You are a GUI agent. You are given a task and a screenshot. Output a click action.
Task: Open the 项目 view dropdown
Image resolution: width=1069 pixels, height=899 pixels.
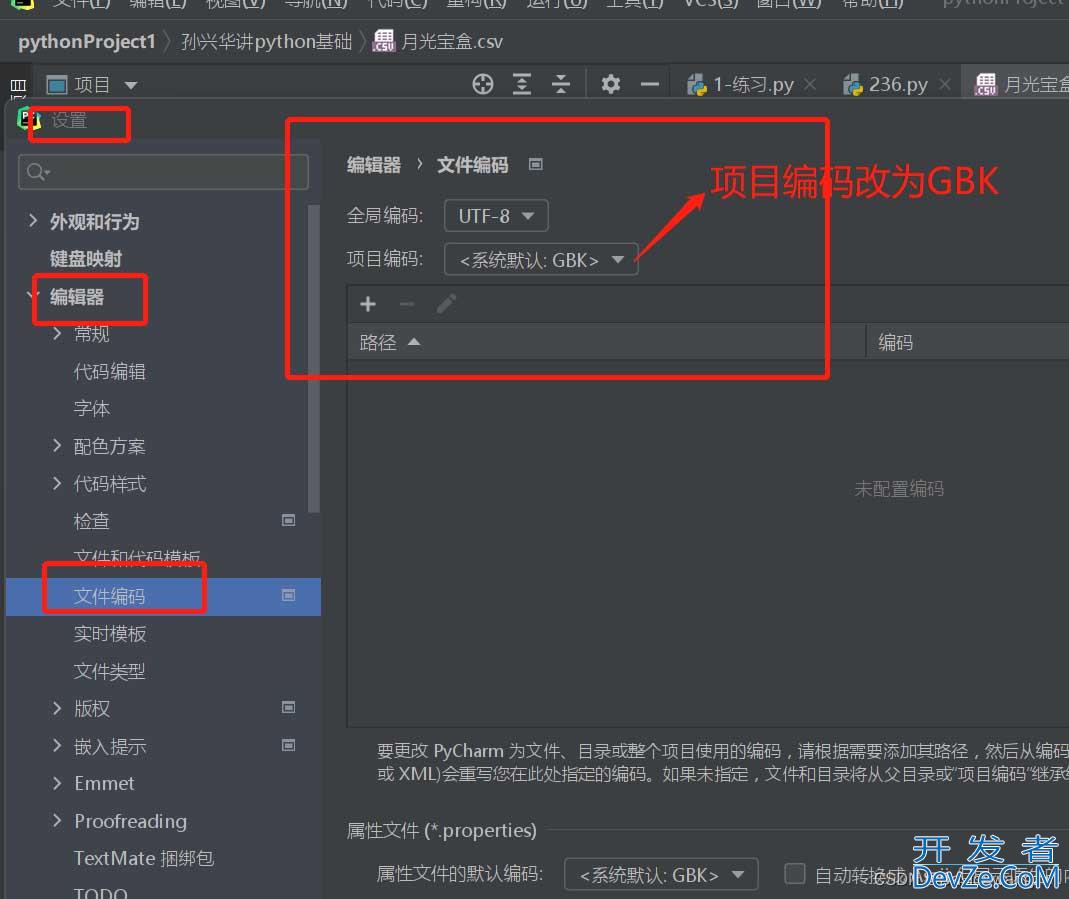131,85
